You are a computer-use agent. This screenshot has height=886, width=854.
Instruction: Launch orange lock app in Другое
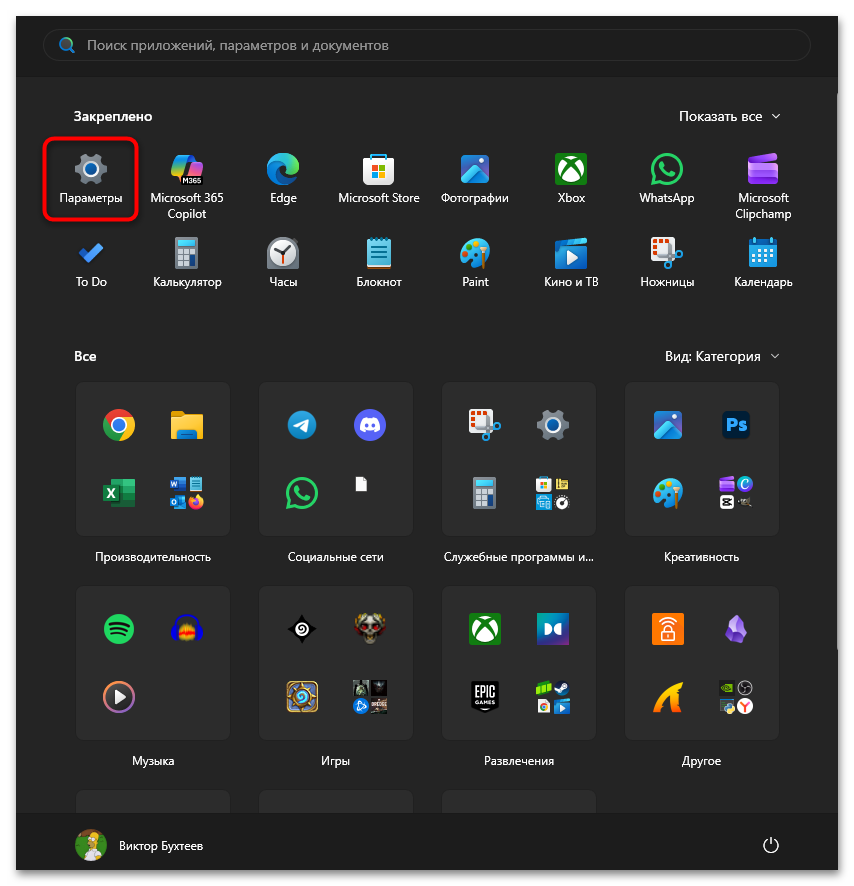[x=668, y=628]
